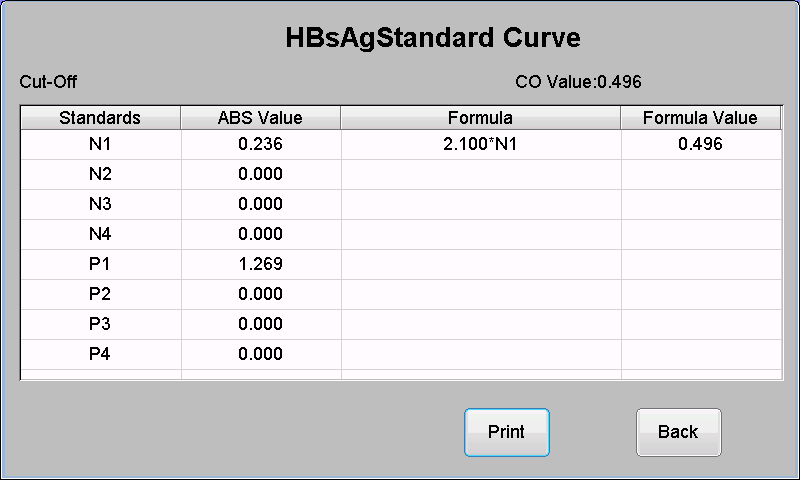Click the Print button
Viewport: 800px width, 480px height.
pyautogui.click(x=507, y=432)
